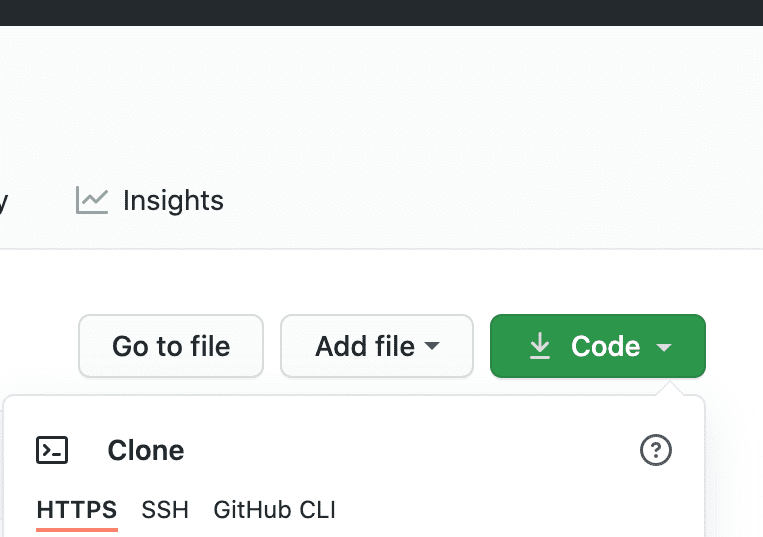Screen dimensions: 763x537
Task: Click the cut-off tab left of Insights
Action: click(4, 201)
